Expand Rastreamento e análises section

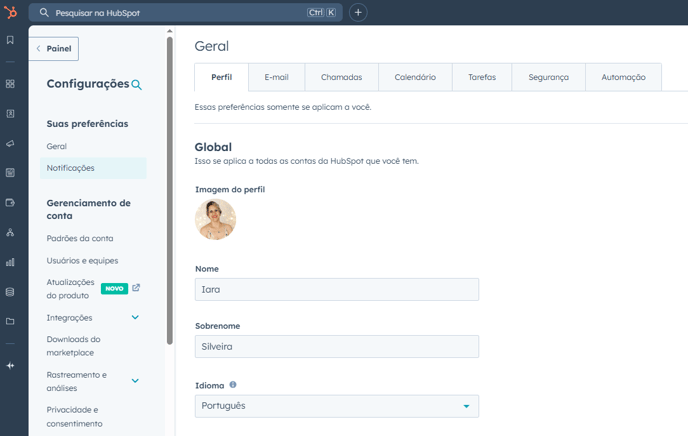[x=135, y=381]
